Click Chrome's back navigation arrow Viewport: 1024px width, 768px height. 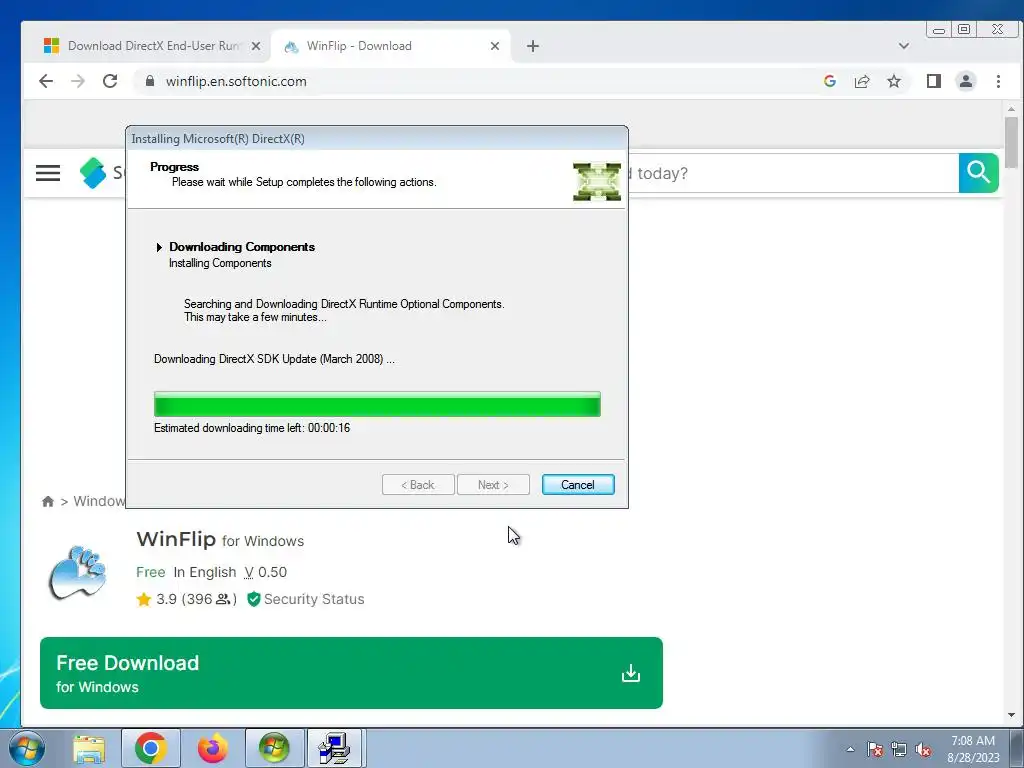[x=46, y=81]
